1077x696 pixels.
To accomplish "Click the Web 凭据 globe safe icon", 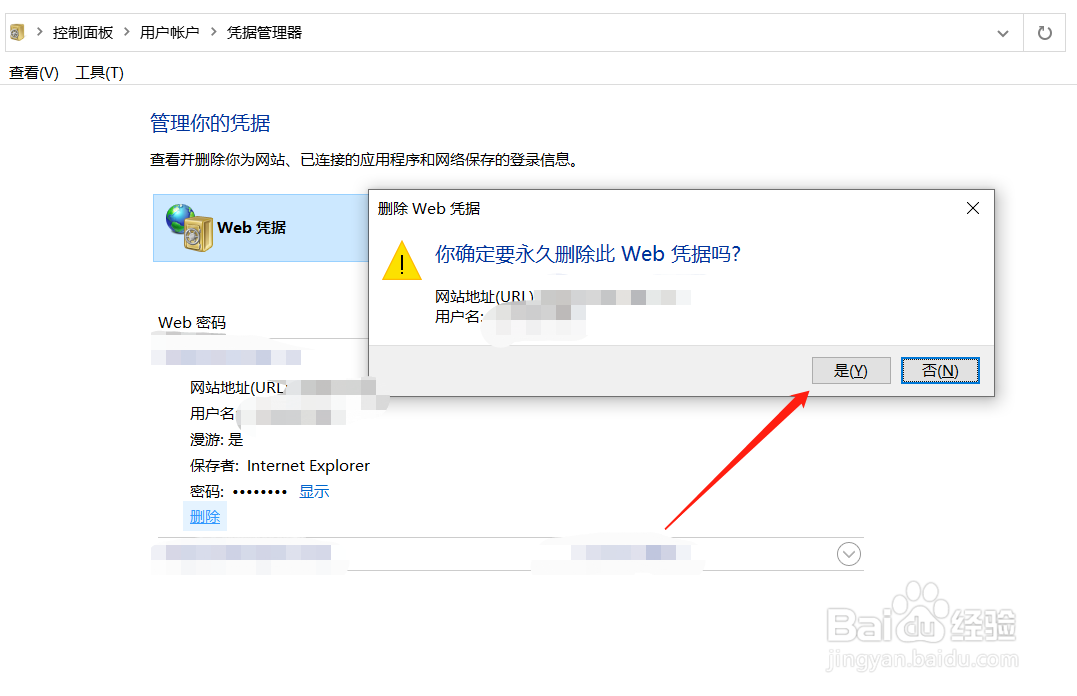I will [x=189, y=227].
